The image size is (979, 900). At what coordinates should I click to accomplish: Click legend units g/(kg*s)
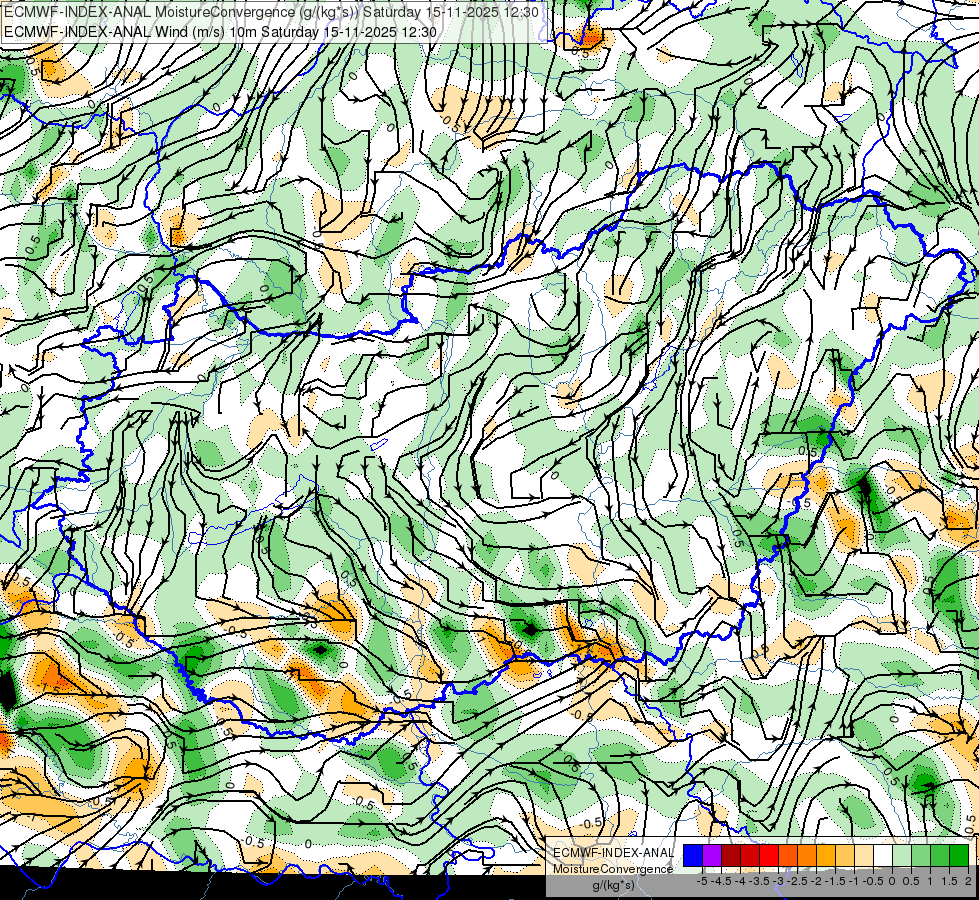click(x=613, y=885)
